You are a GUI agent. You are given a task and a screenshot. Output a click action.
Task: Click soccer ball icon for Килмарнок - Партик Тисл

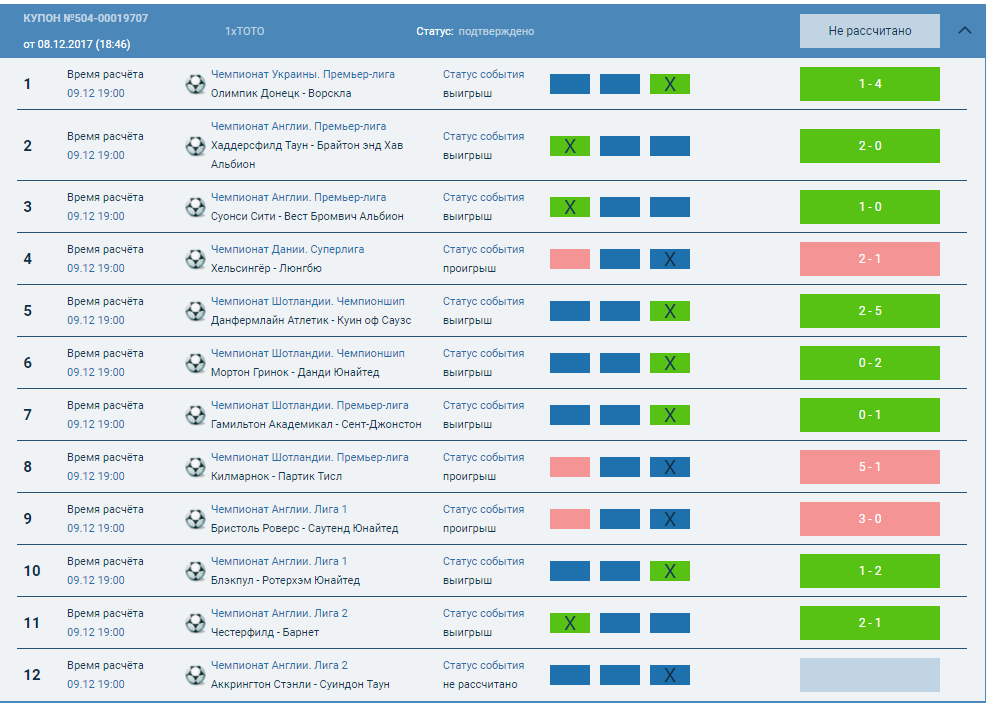pos(195,467)
